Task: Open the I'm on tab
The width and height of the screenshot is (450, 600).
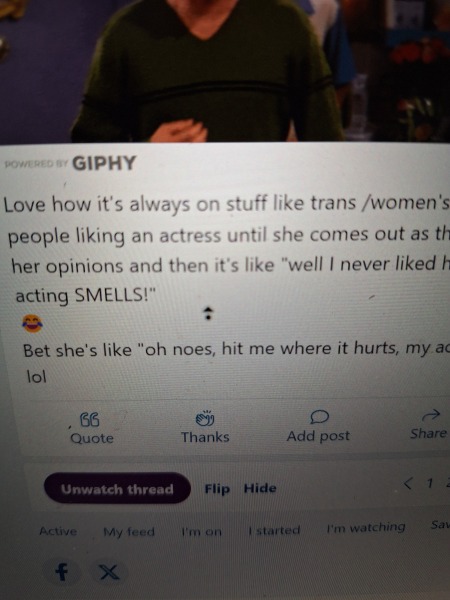Action: pyautogui.click(x=201, y=531)
